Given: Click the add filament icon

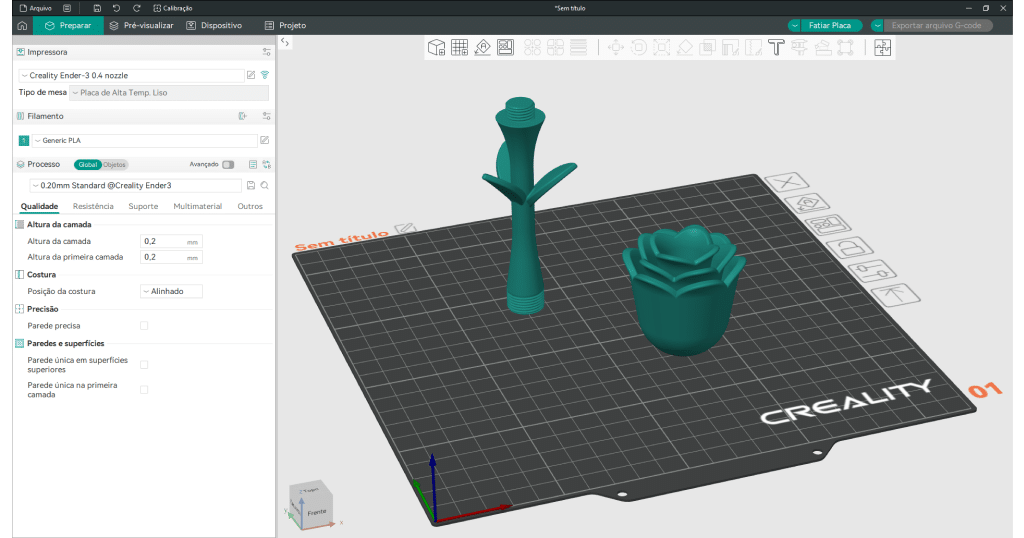Looking at the screenshot, I should (243, 116).
